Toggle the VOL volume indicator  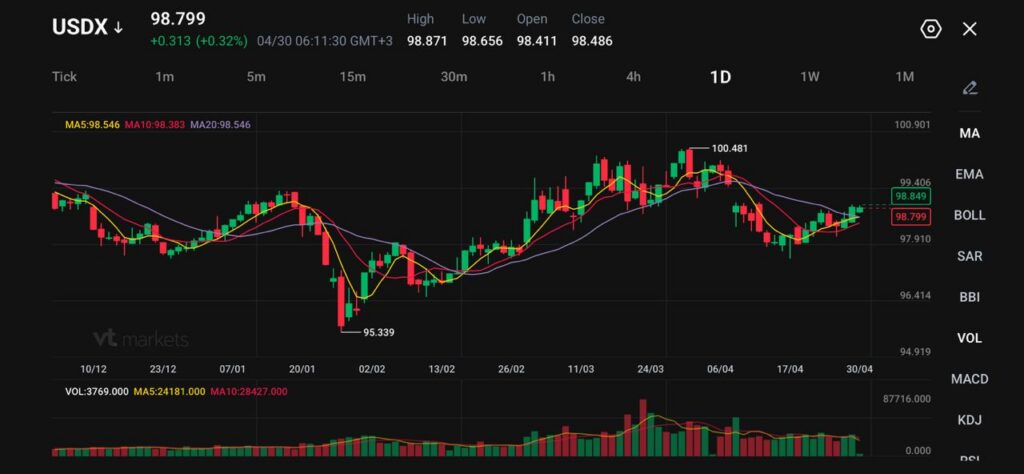(x=969, y=338)
